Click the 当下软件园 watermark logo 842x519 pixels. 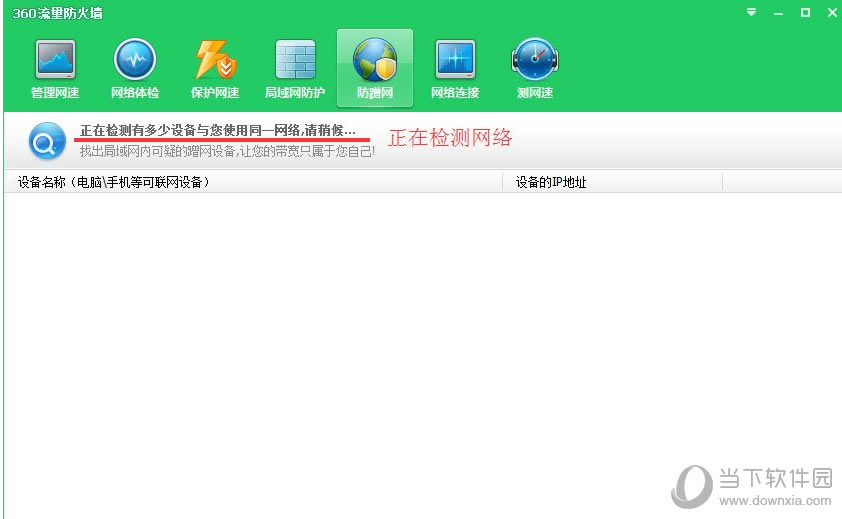click(x=752, y=487)
